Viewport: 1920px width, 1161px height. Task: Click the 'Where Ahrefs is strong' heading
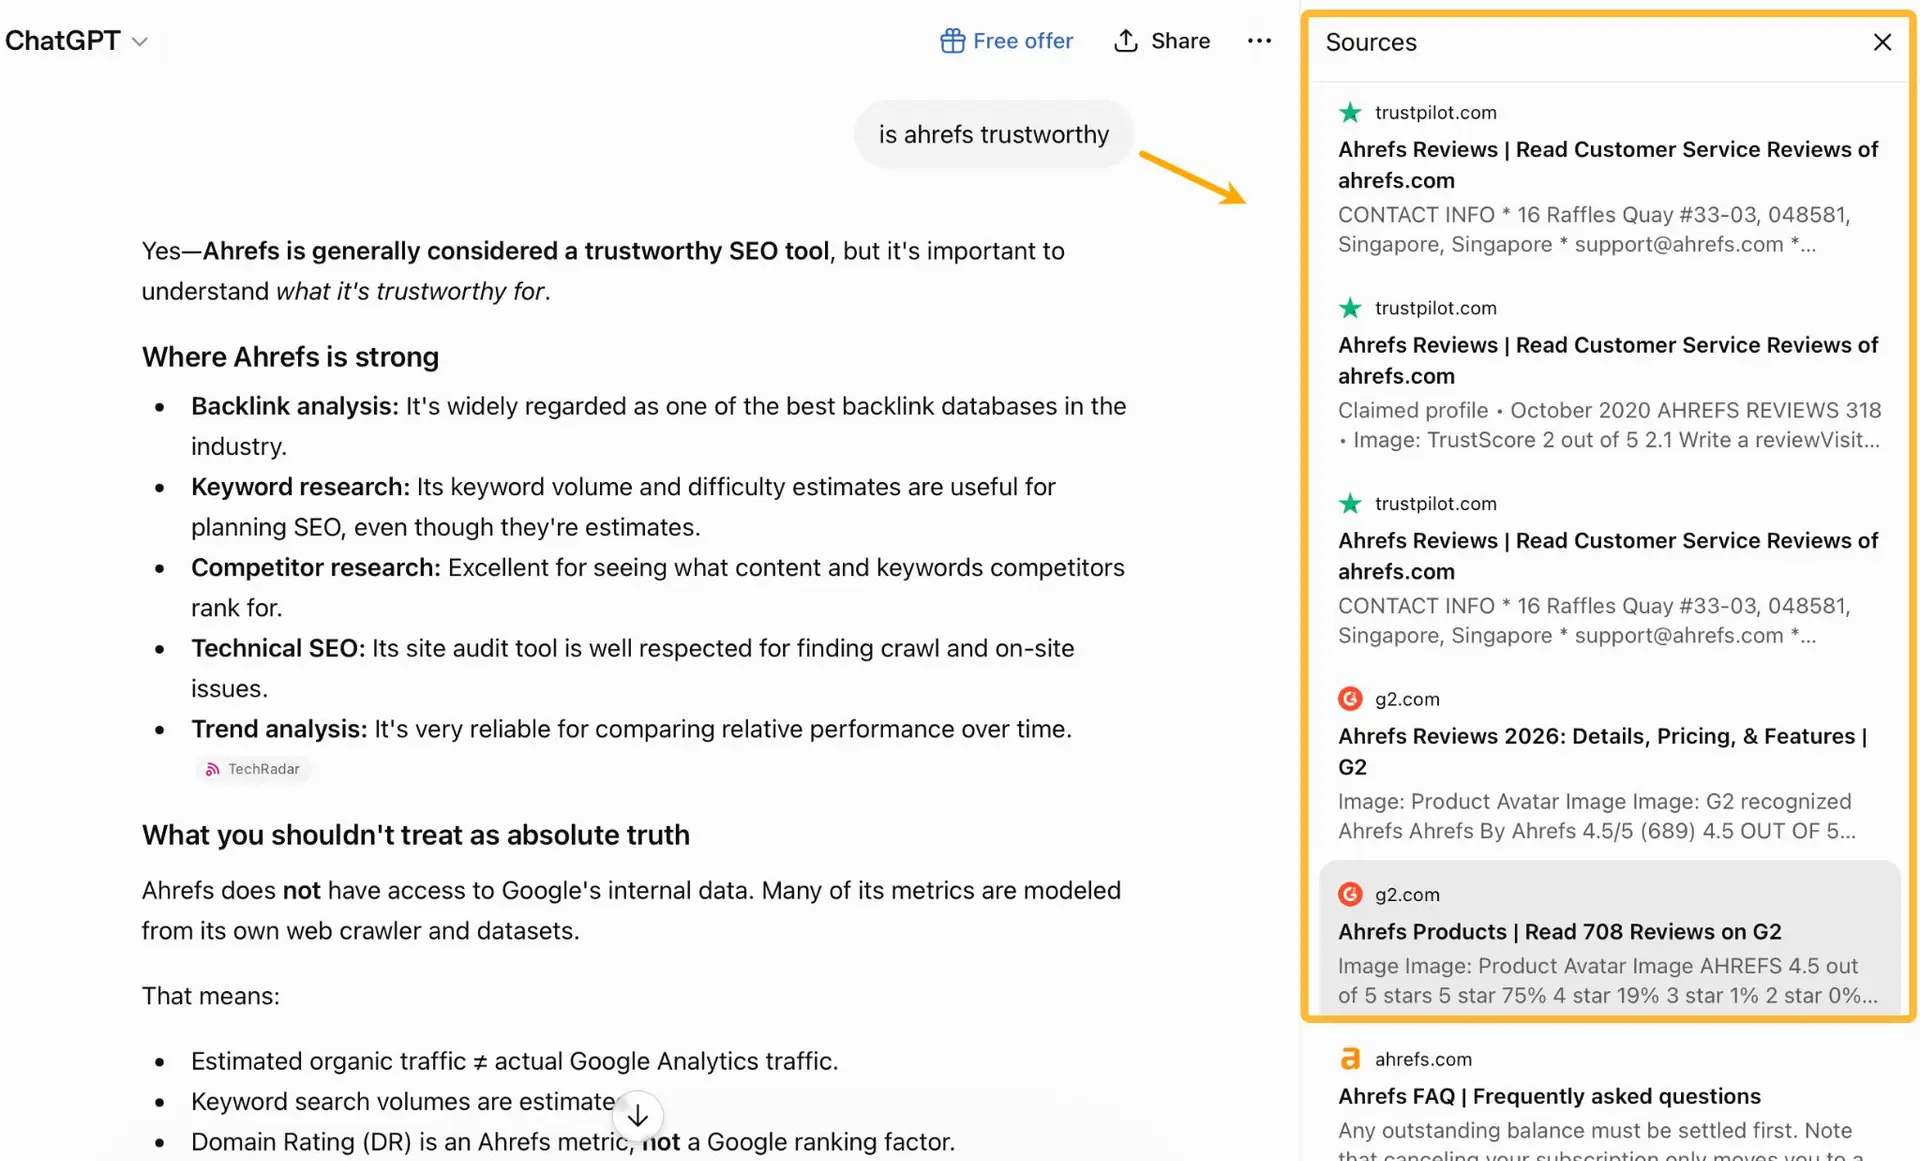point(290,357)
